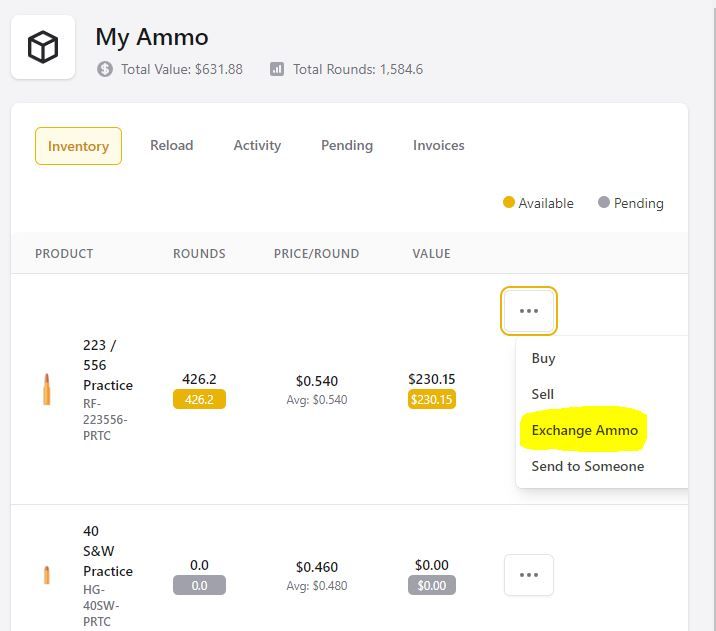Click the My Ammo page title
Screen dimensions: 716x631
pos(152,37)
